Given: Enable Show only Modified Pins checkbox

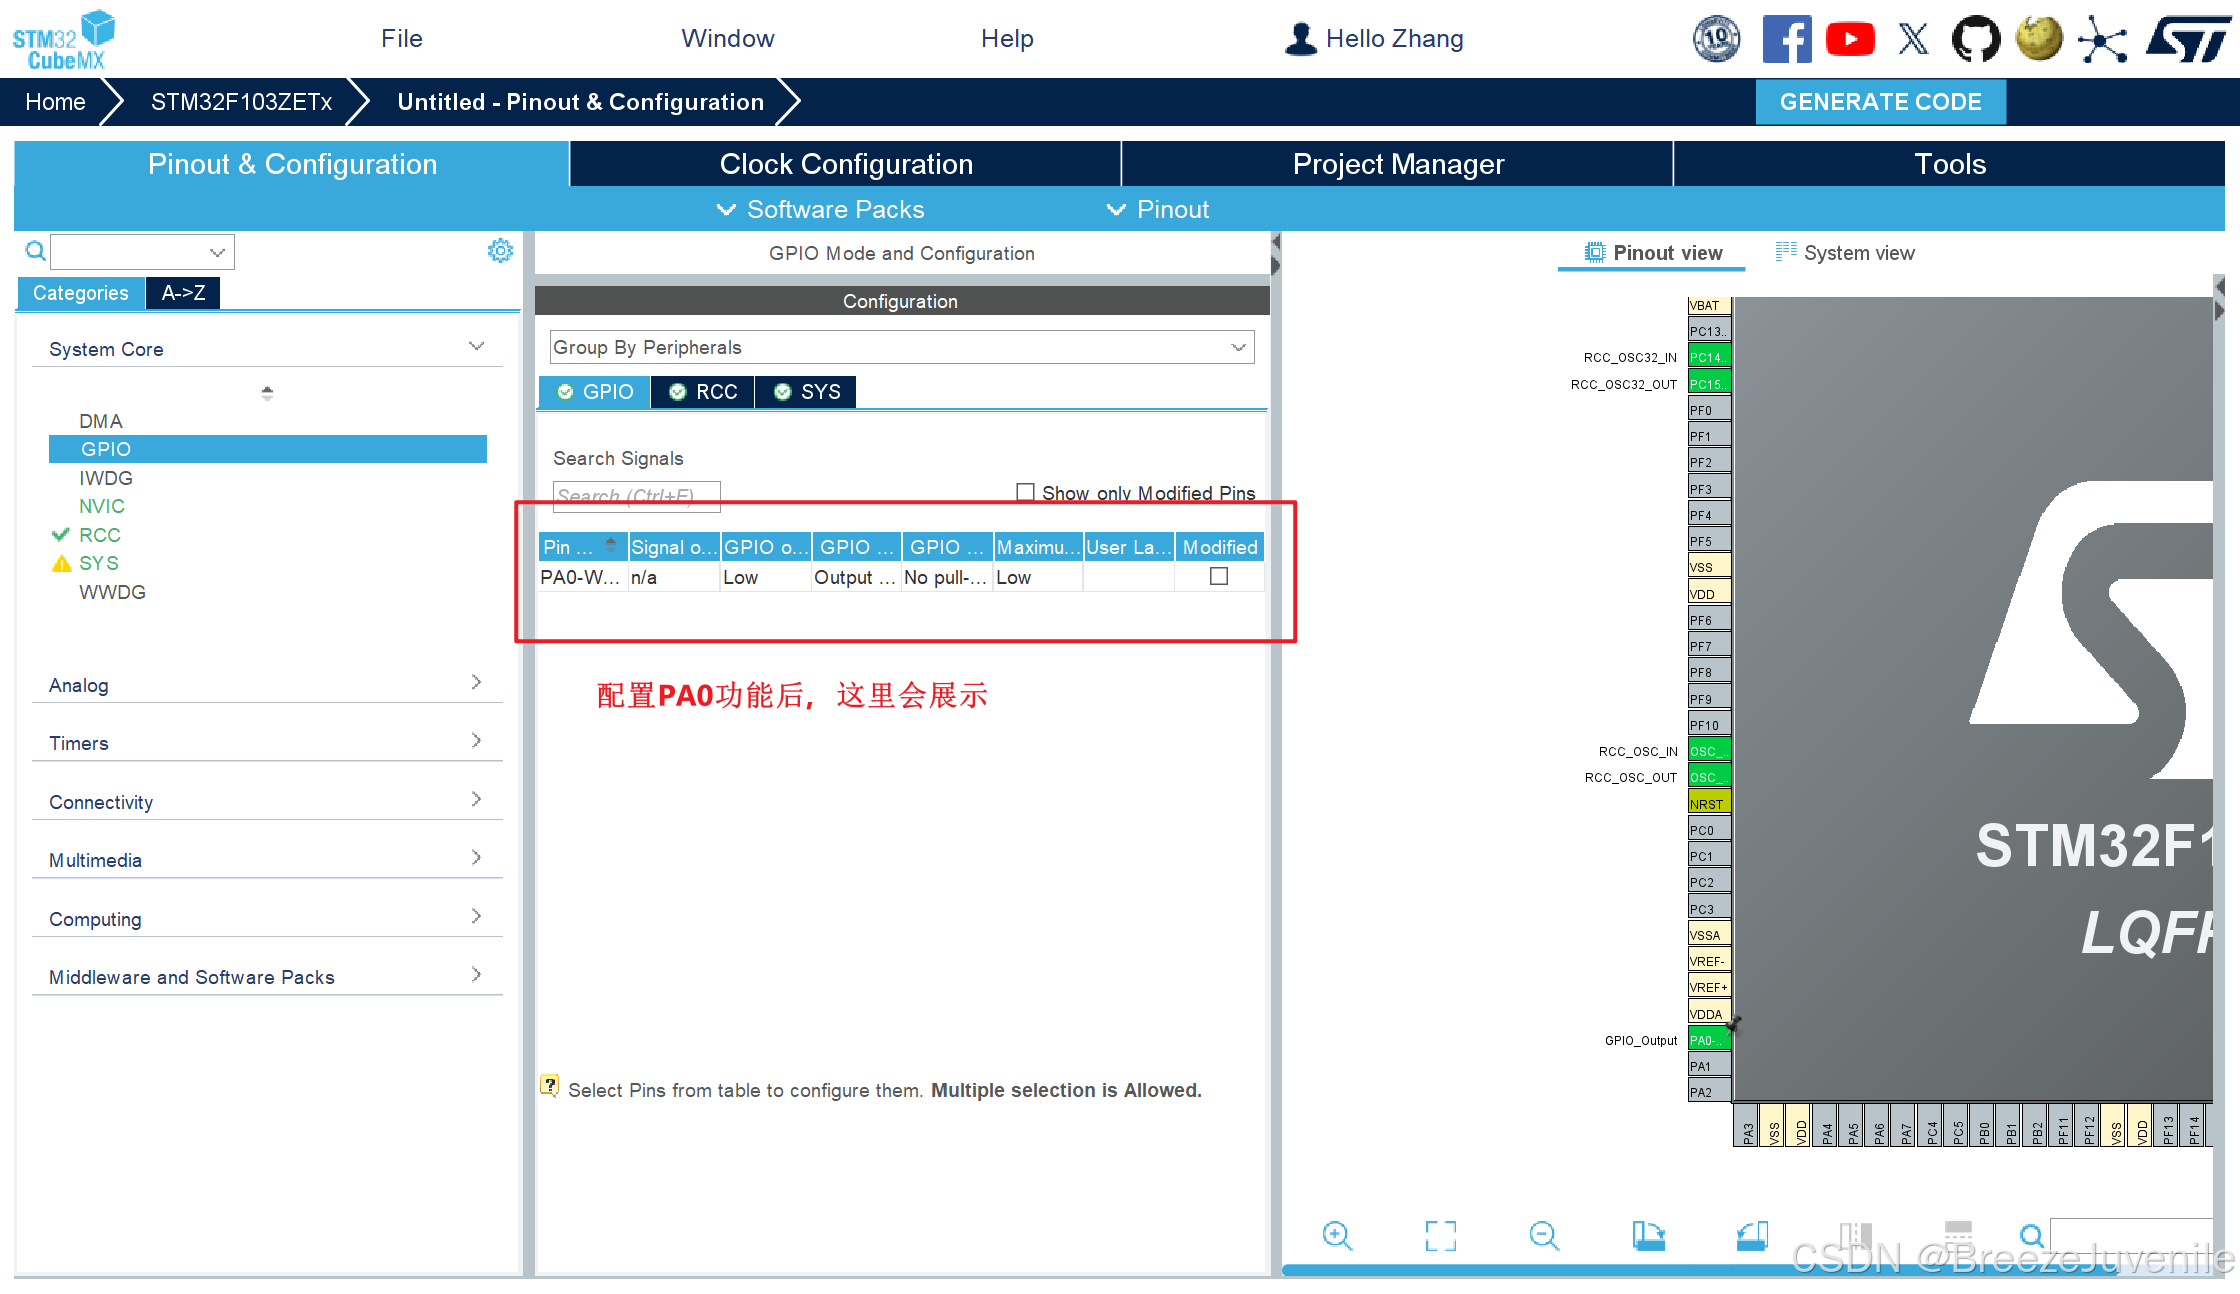Looking at the screenshot, I should click(x=1025, y=492).
